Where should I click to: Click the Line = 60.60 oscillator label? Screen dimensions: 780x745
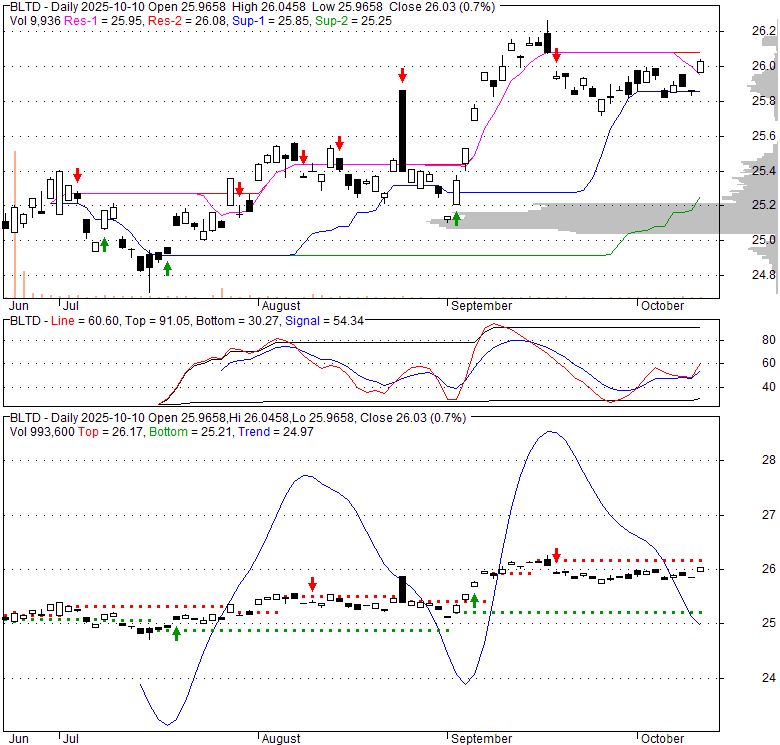click(85, 321)
